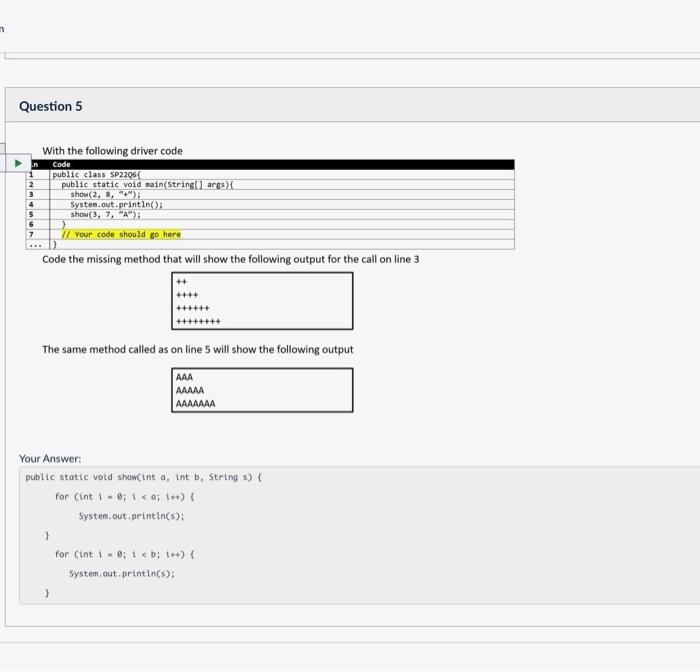Click the green play arrow icon
The width and height of the screenshot is (700, 672).
pos(18,163)
